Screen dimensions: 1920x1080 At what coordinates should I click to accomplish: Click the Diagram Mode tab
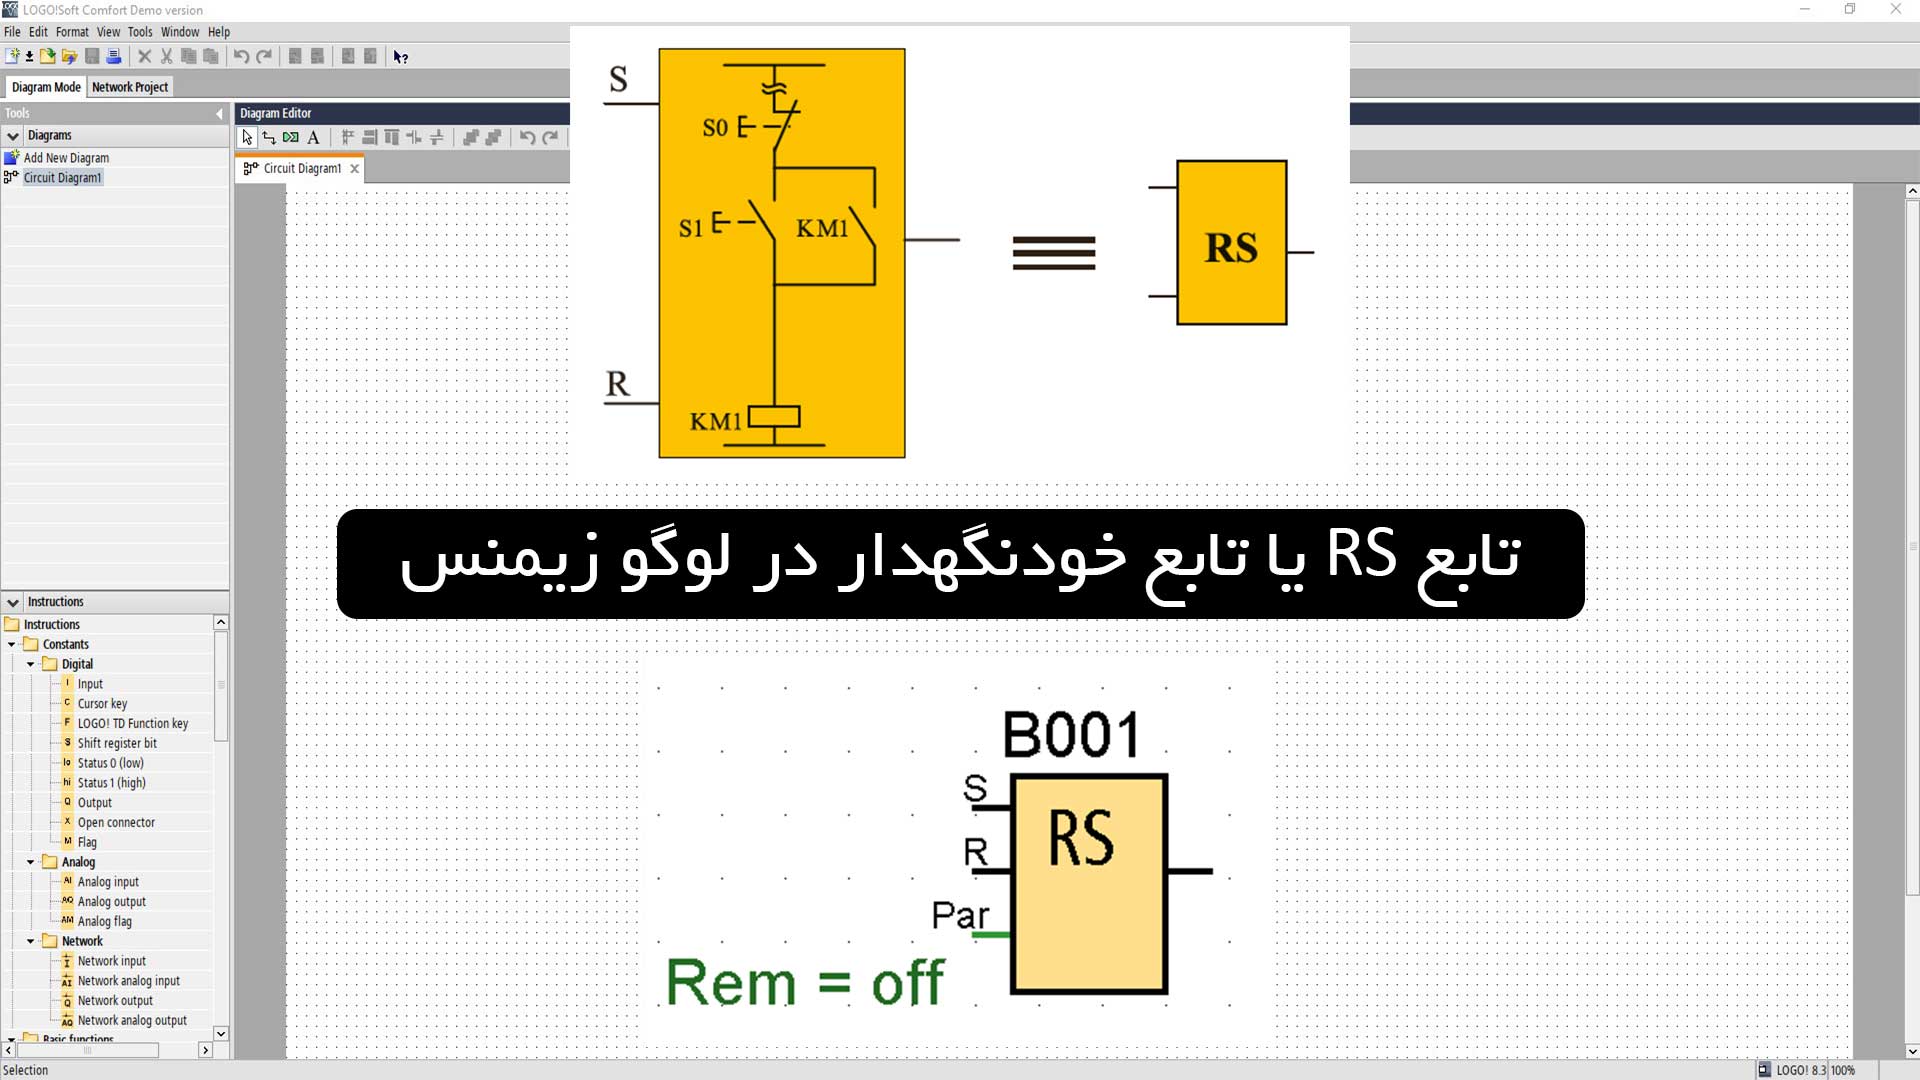point(46,86)
